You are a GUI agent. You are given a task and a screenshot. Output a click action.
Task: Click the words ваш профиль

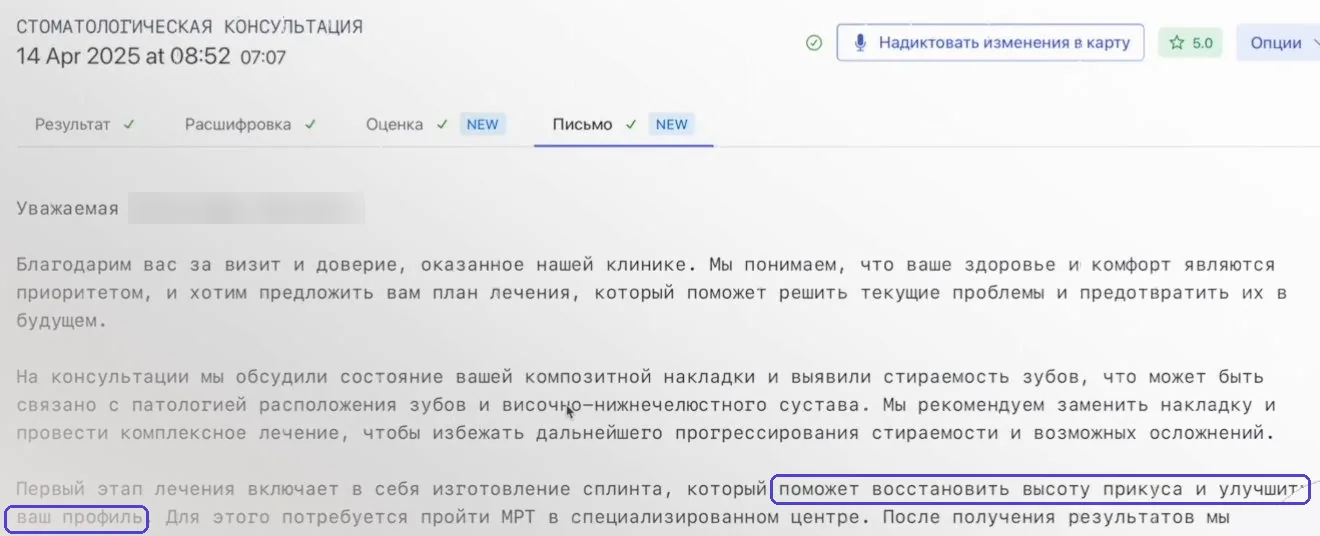point(78,519)
